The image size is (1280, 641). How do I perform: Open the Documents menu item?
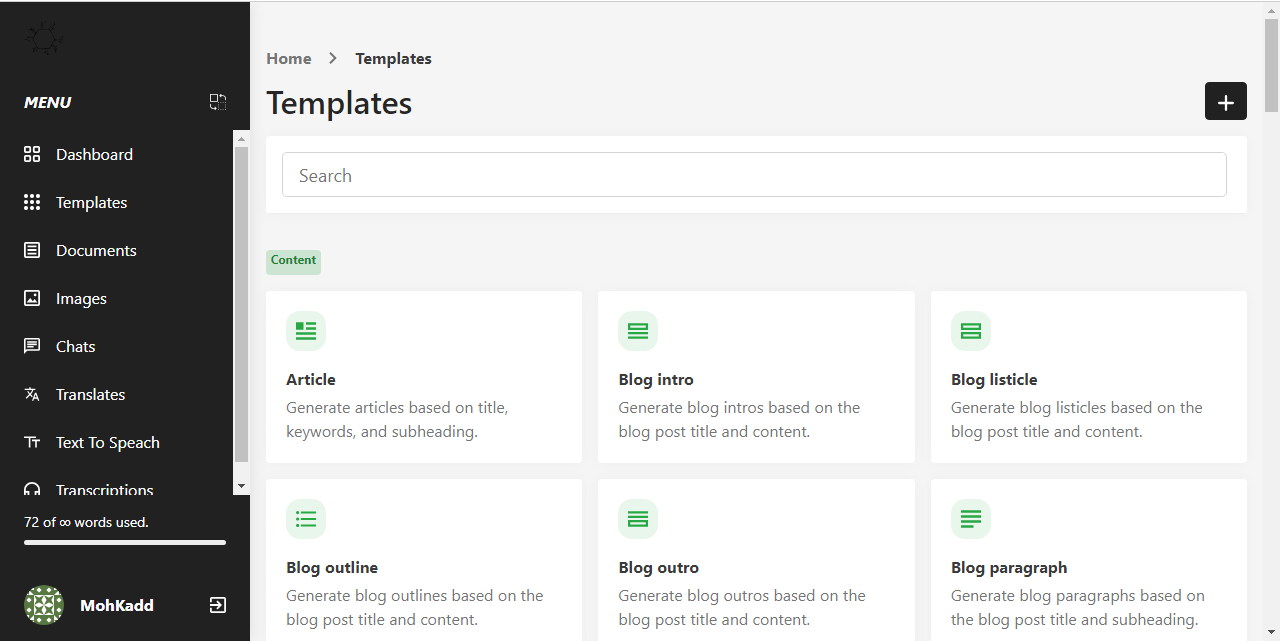click(96, 251)
